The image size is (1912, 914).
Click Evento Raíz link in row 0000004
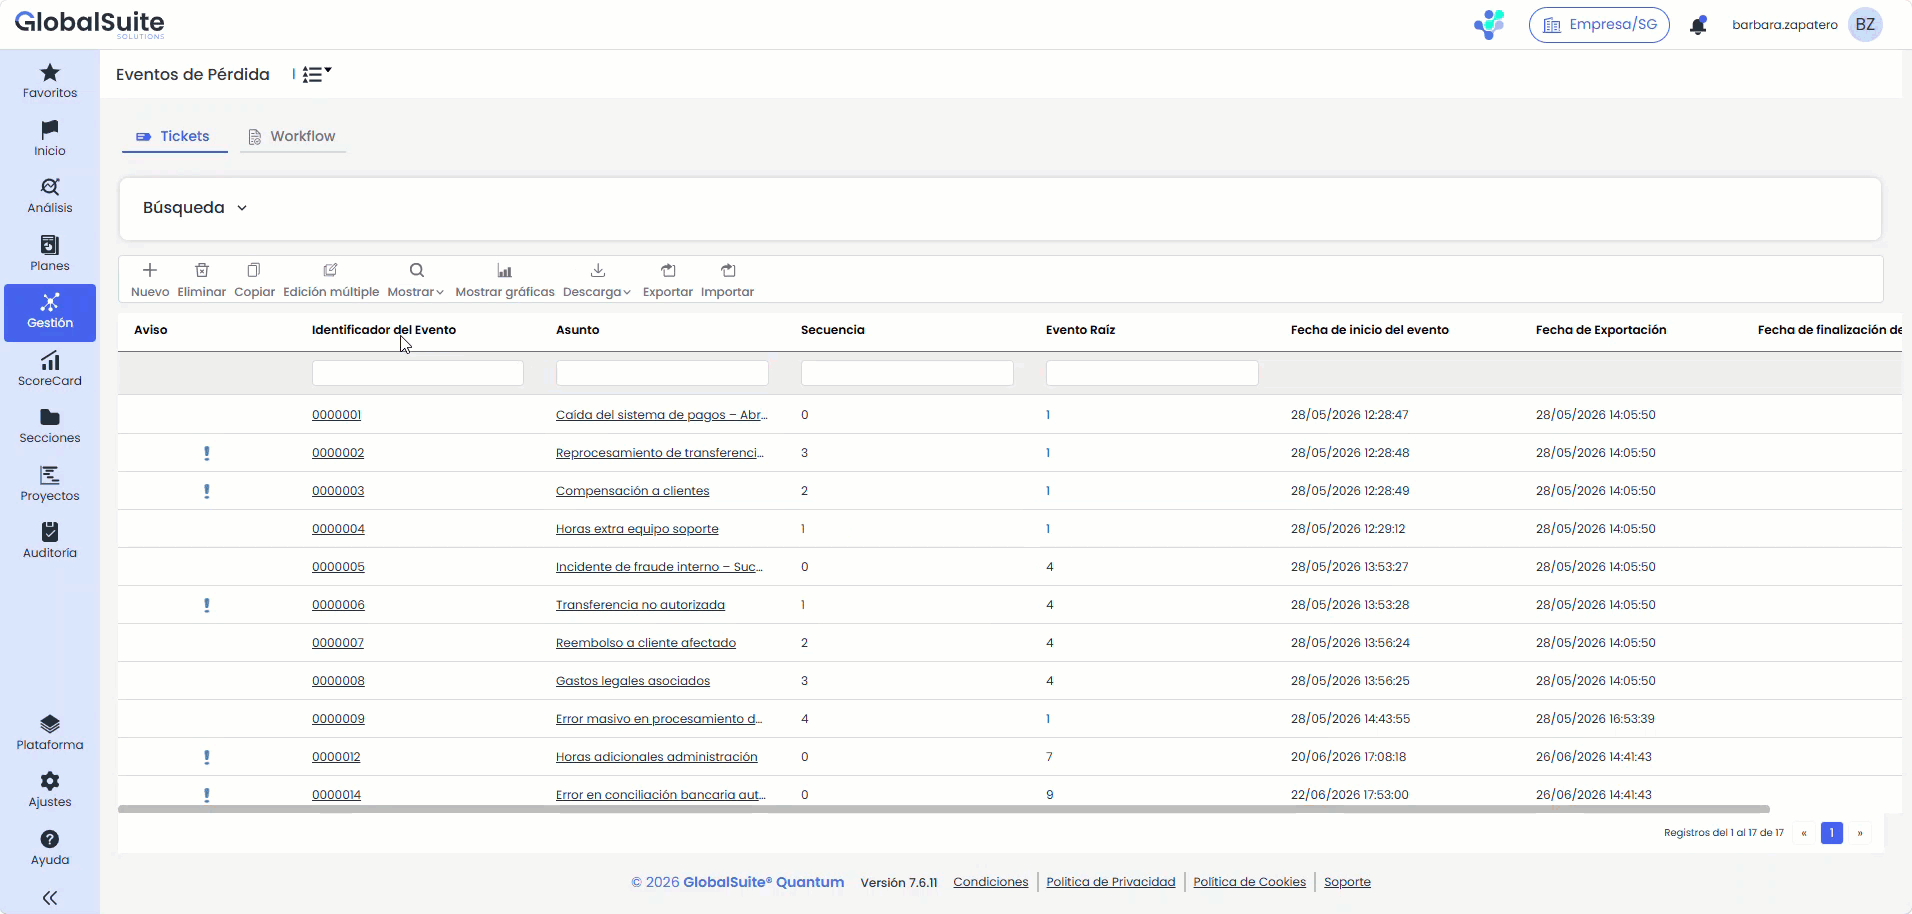point(1048,529)
